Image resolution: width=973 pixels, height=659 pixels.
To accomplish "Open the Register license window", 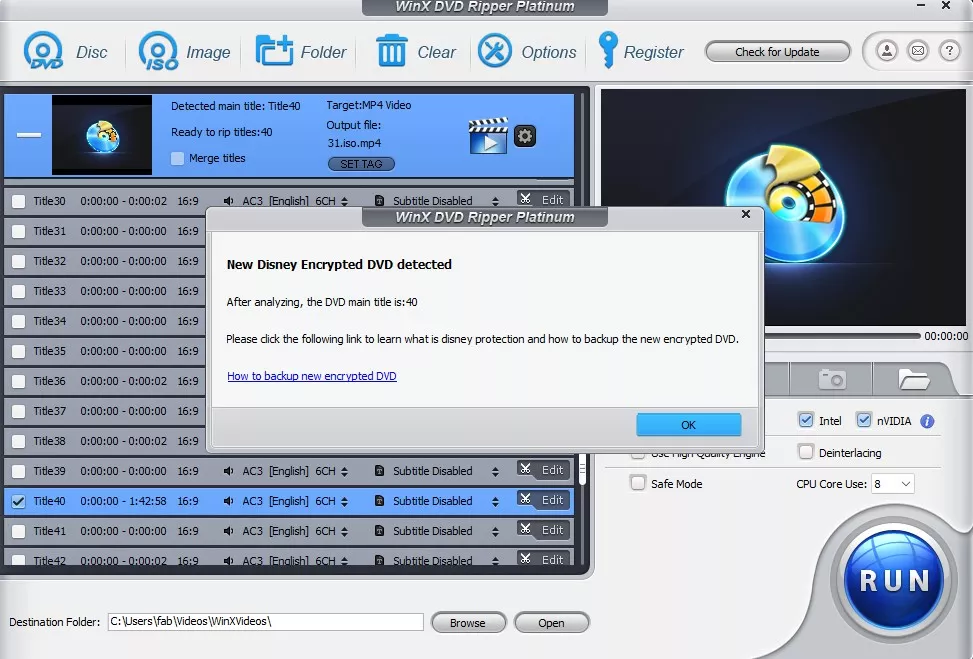I will click(641, 51).
